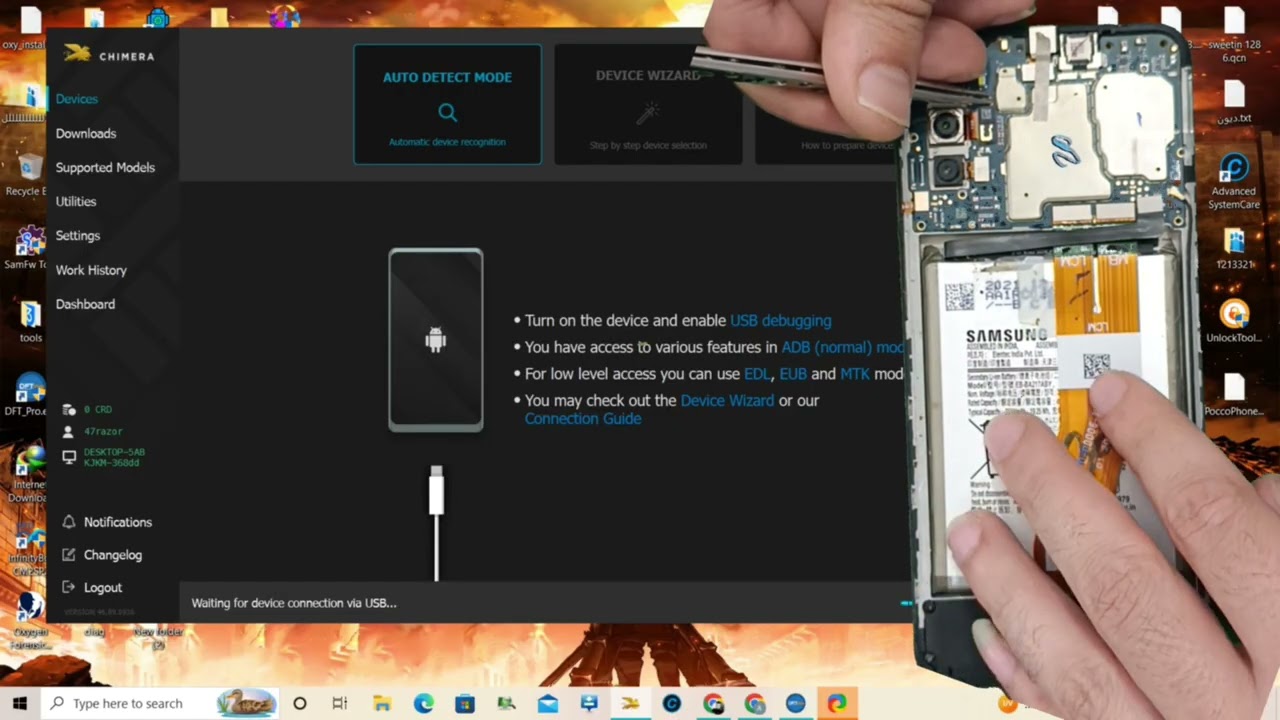Open the Device Wizard link in the hints
The image size is (1280, 720).
pos(727,400)
